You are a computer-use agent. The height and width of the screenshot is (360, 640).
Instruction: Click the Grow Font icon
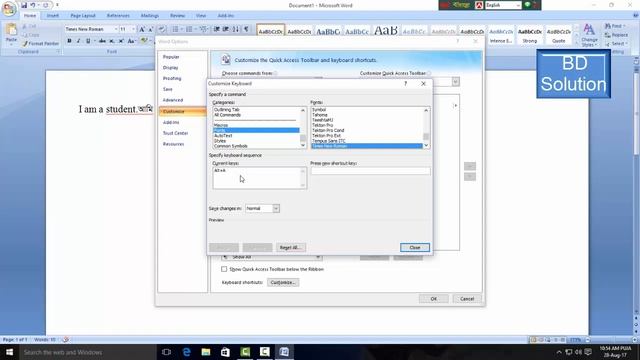142,29
